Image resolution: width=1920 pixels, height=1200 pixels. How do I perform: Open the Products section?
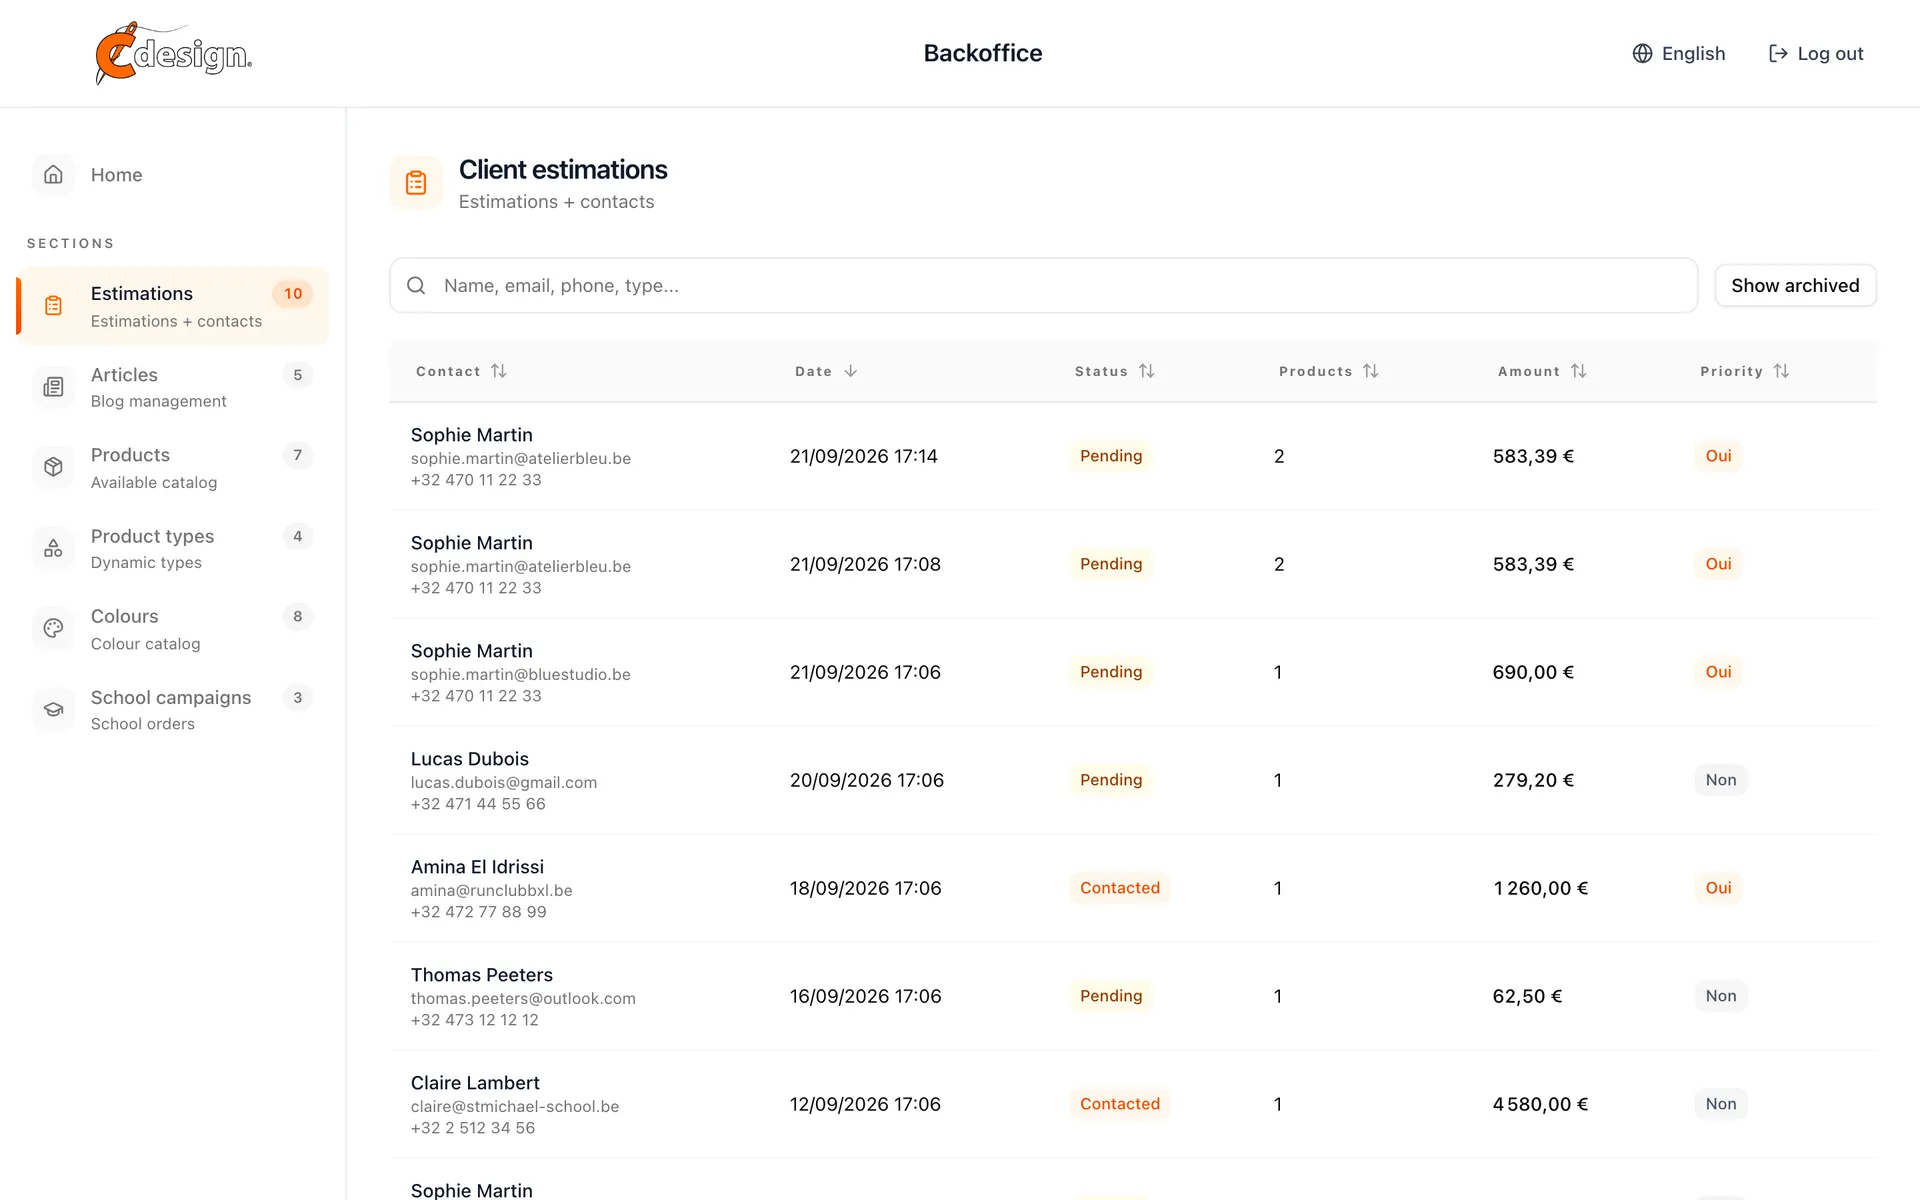pyautogui.click(x=172, y=467)
